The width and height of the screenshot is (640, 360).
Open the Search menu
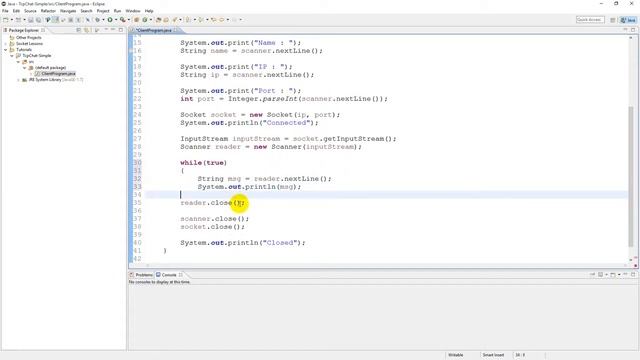point(86,11)
